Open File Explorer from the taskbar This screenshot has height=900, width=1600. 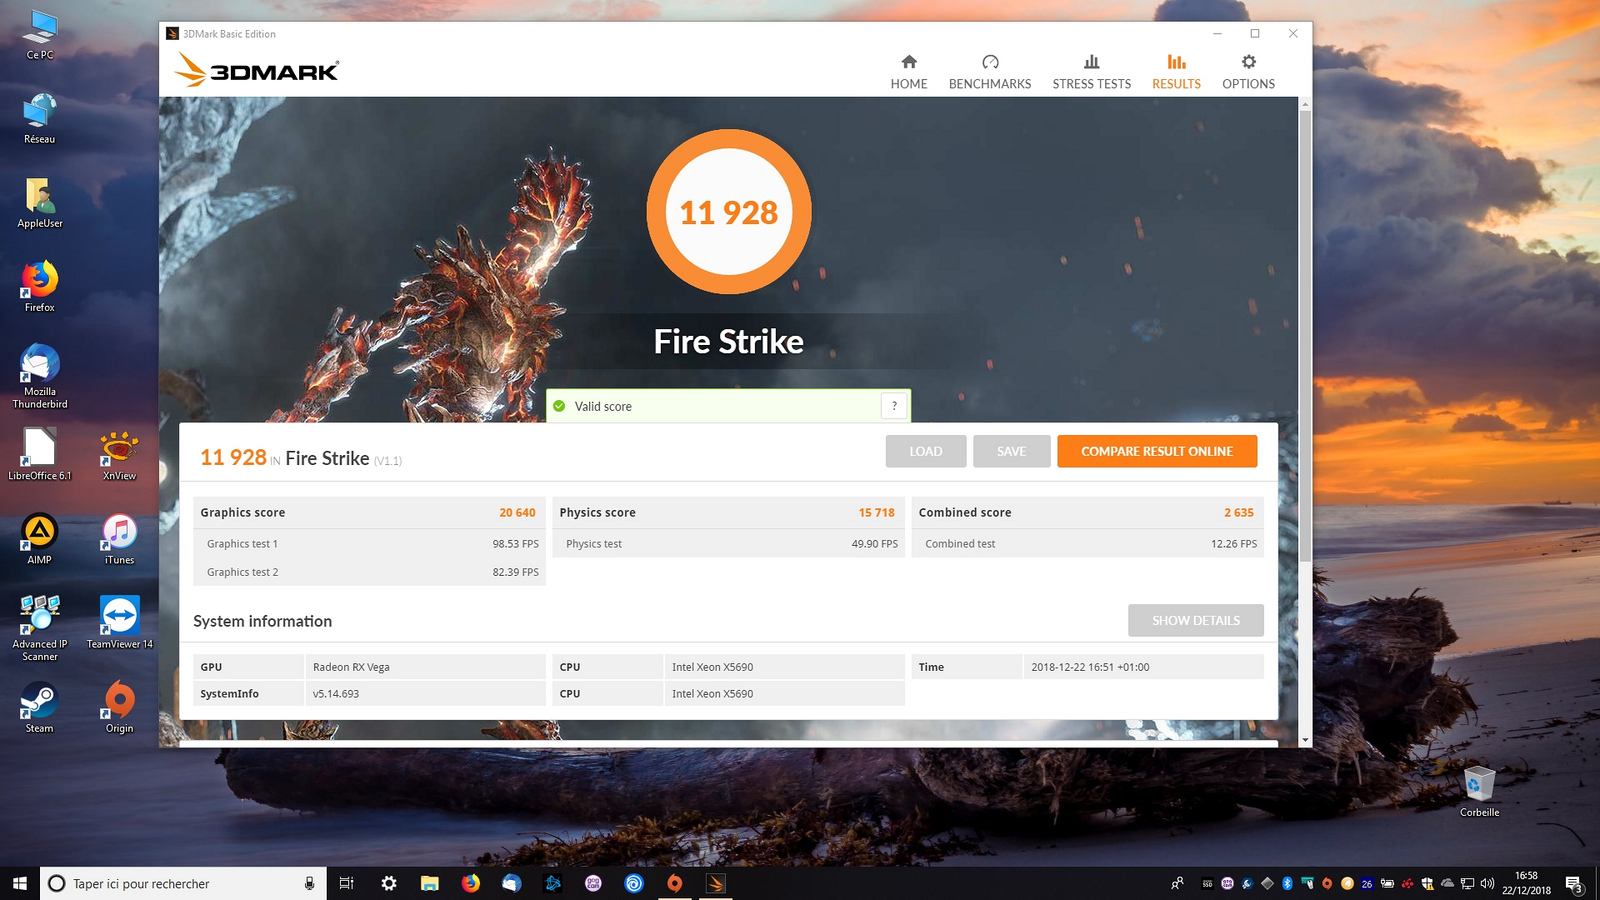[x=430, y=883]
